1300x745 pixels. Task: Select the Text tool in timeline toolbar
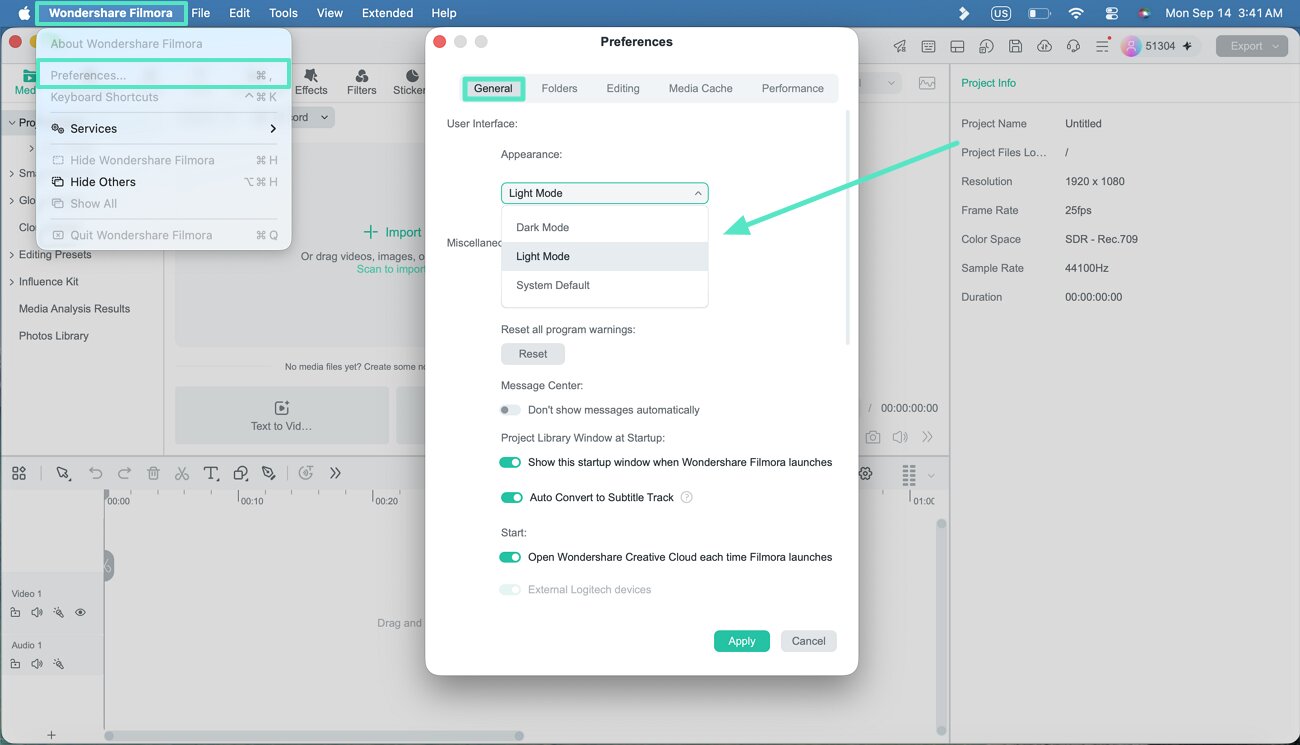click(x=211, y=473)
